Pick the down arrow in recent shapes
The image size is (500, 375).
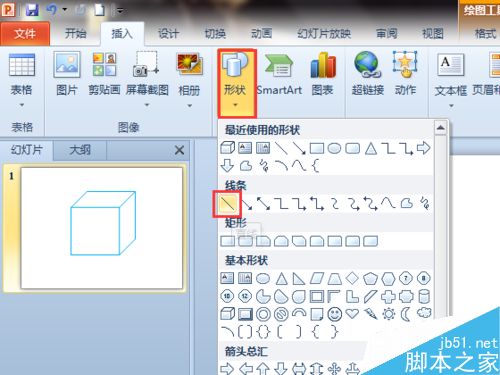[x=227, y=166]
